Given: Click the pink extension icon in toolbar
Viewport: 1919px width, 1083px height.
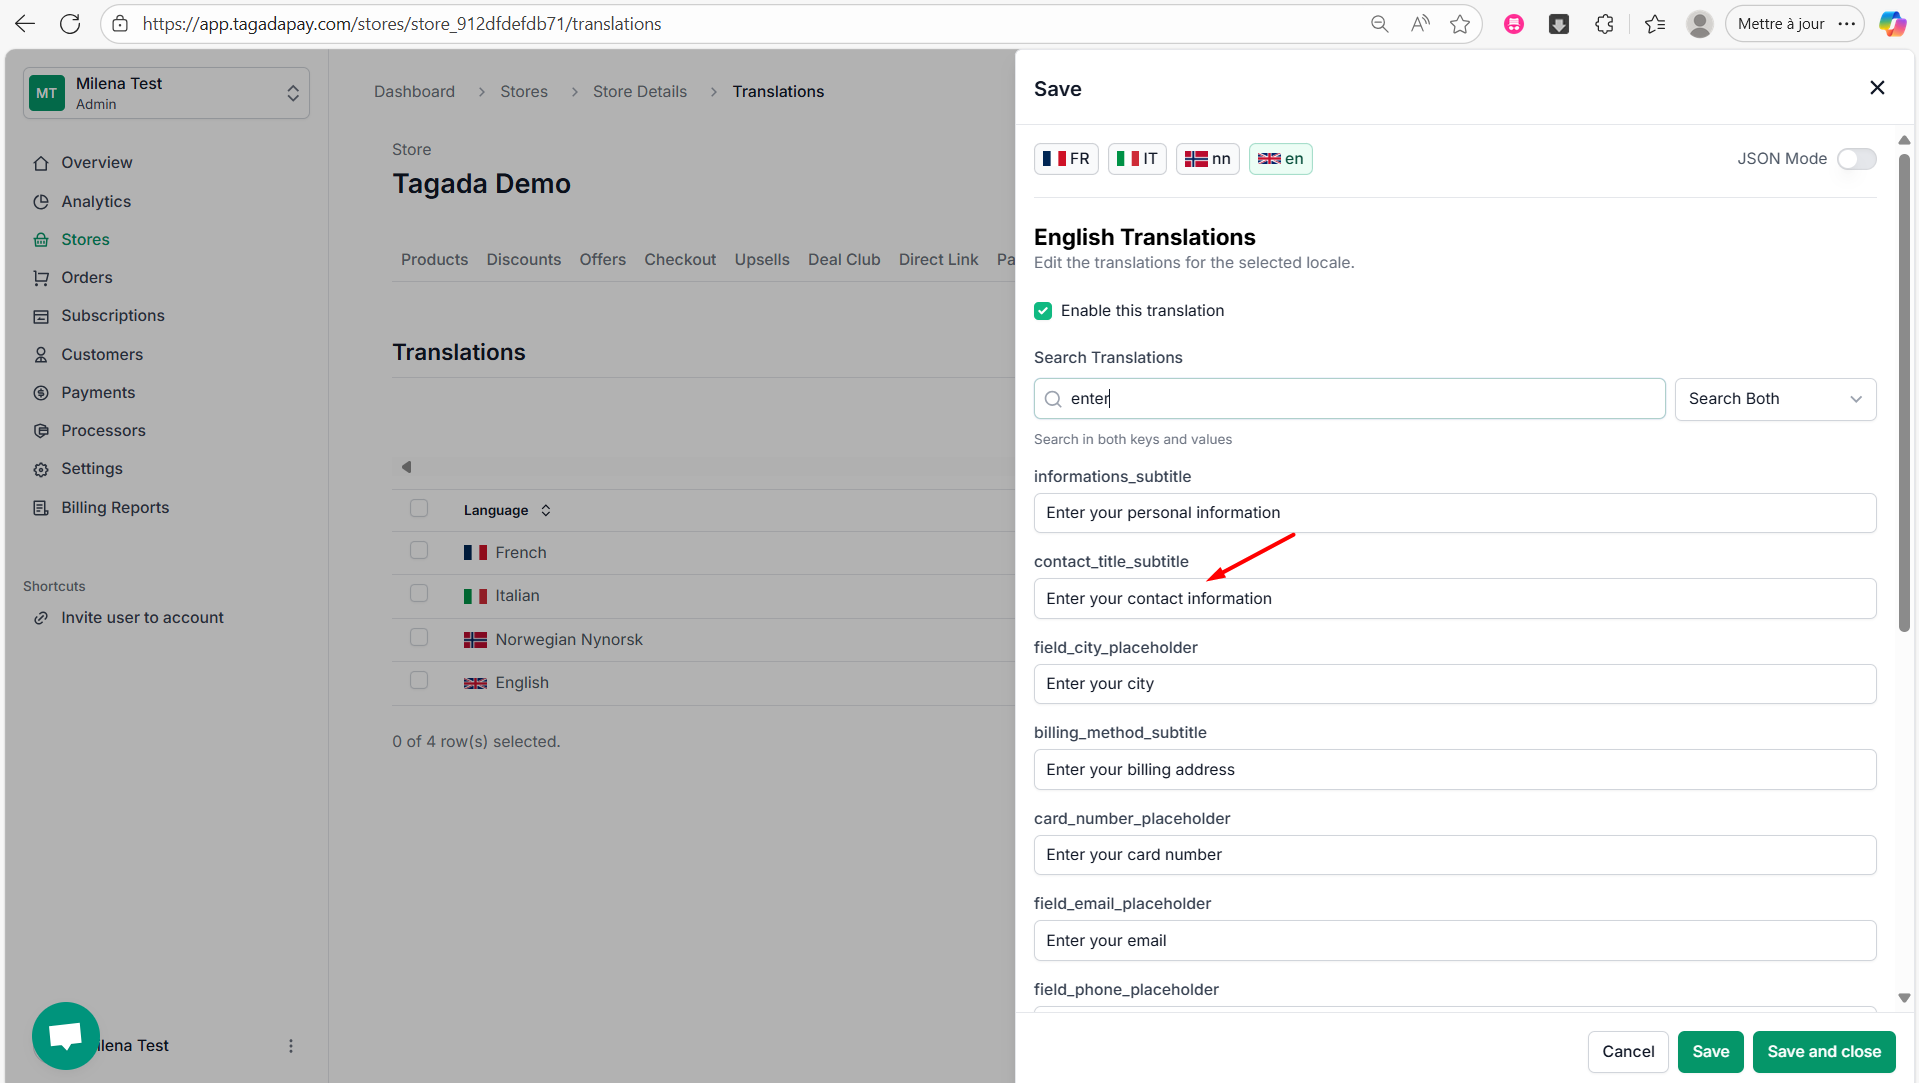Looking at the screenshot, I should click(1514, 24).
